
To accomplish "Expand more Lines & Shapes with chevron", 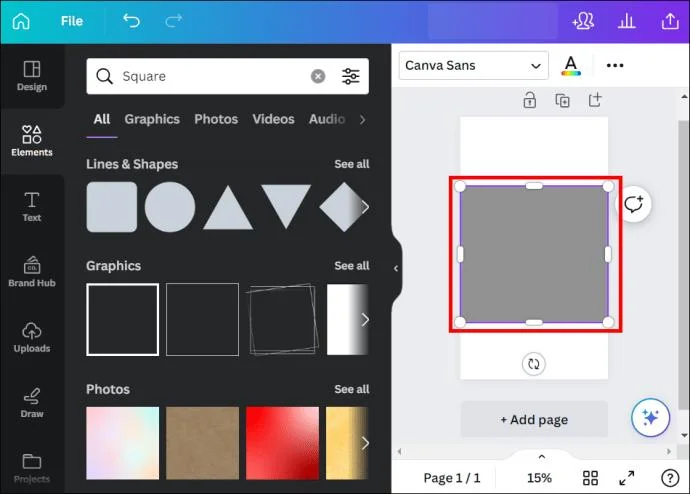I will (365, 207).
